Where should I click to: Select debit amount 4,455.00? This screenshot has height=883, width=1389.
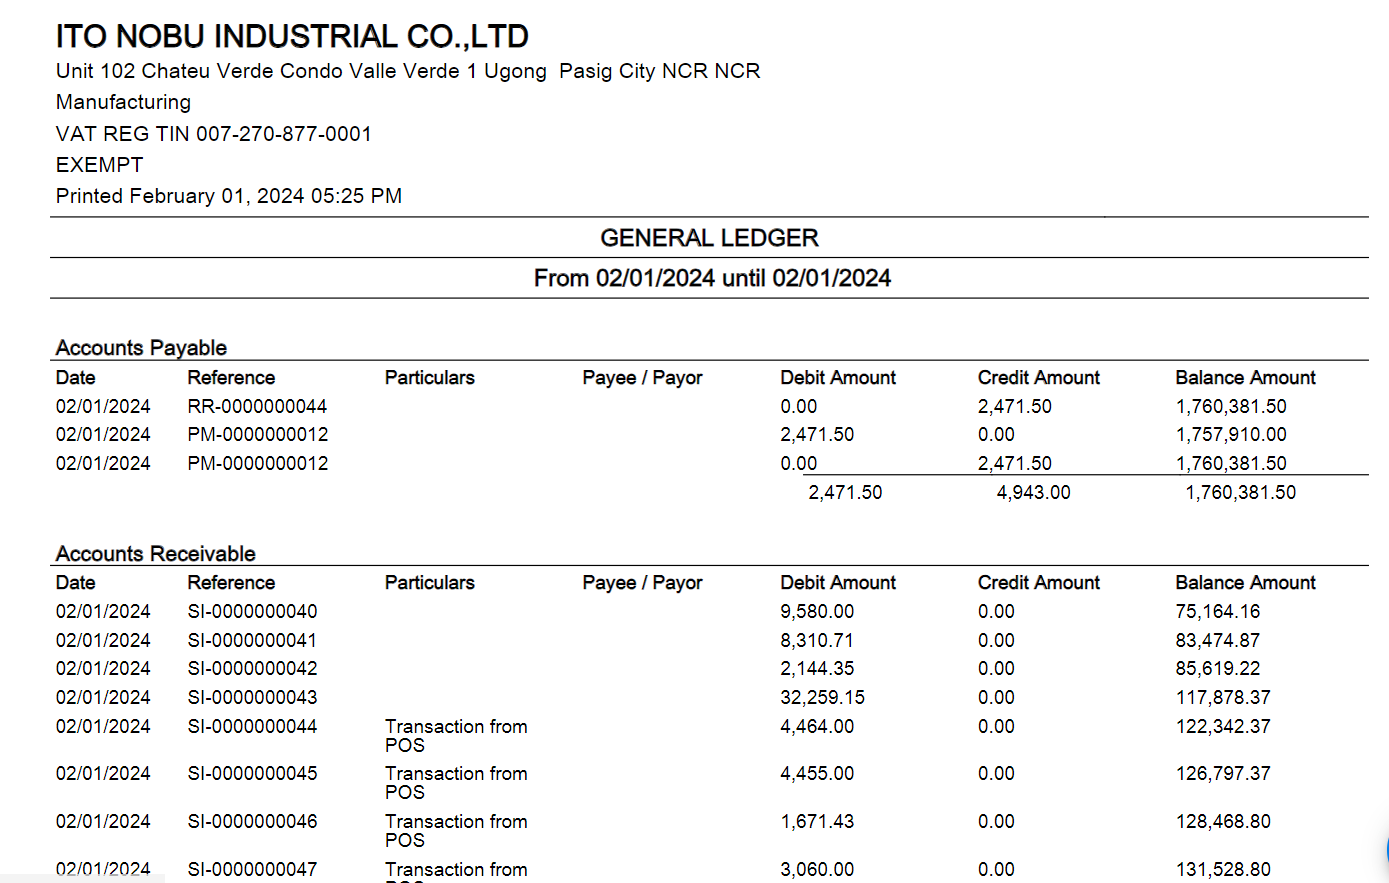[817, 774]
